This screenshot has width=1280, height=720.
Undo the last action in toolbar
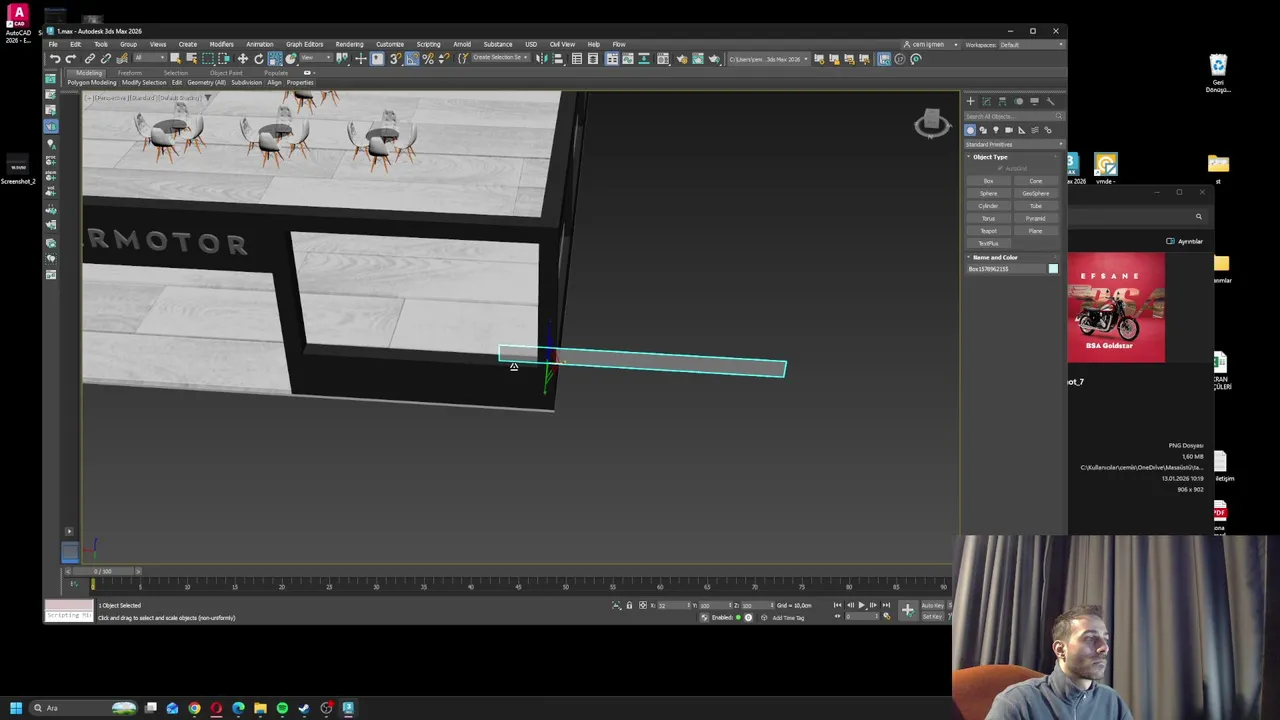click(55, 59)
